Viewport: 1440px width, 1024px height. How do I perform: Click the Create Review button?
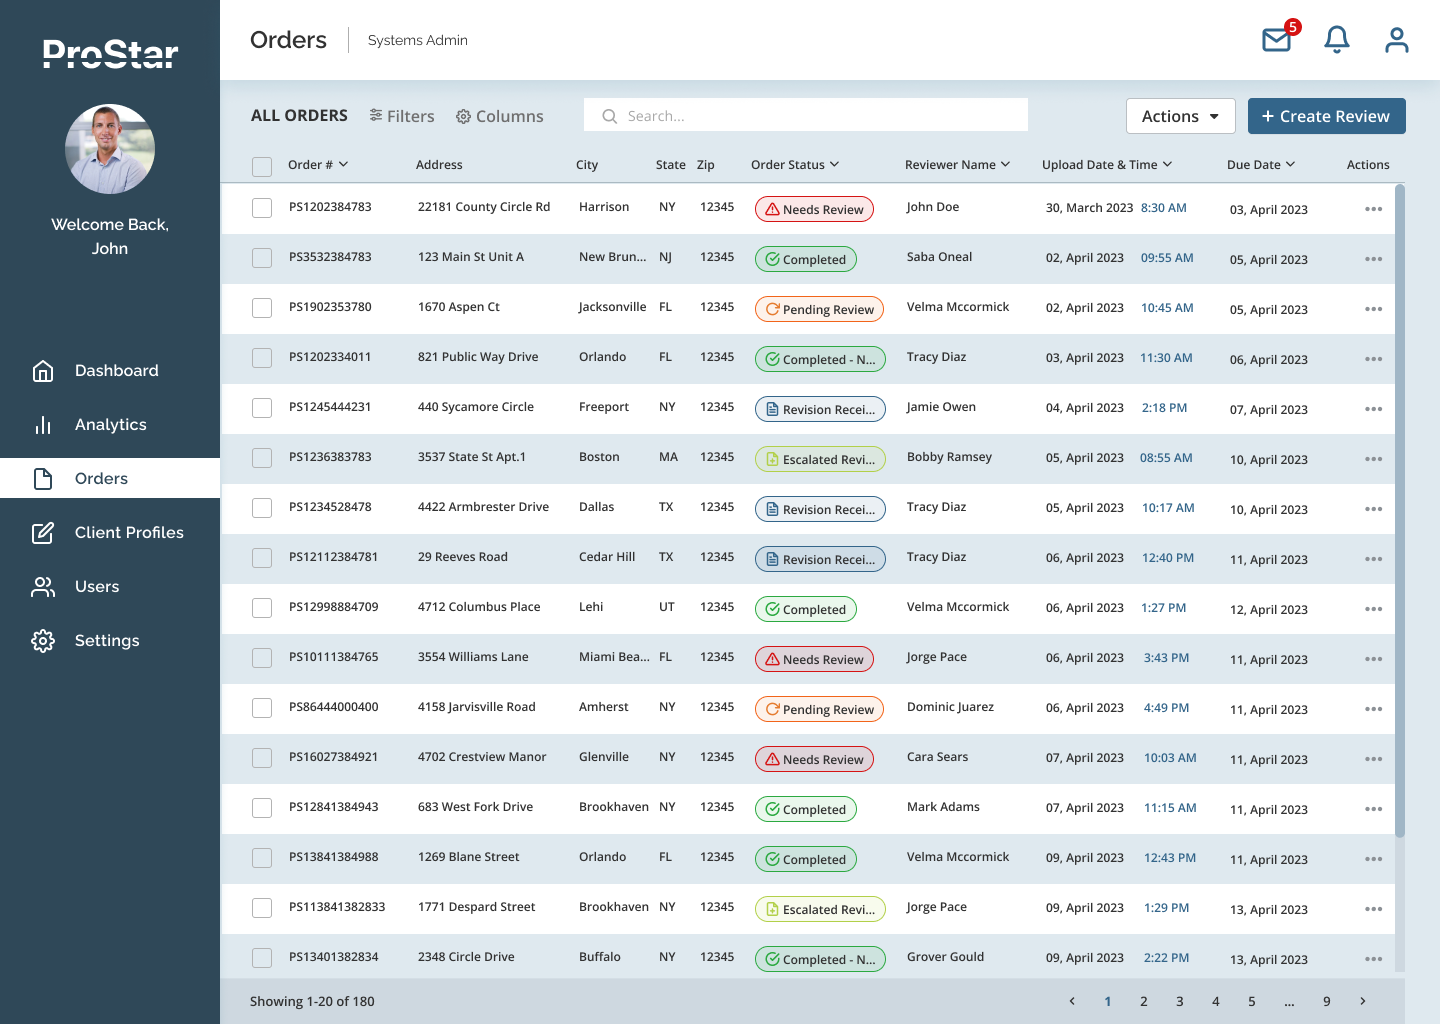pyautogui.click(x=1326, y=116)
